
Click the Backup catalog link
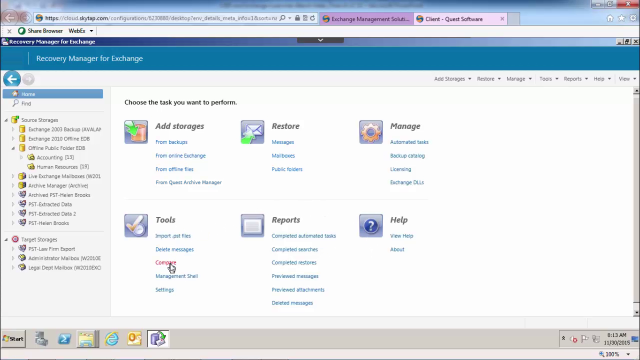click(x=407, y=156)
